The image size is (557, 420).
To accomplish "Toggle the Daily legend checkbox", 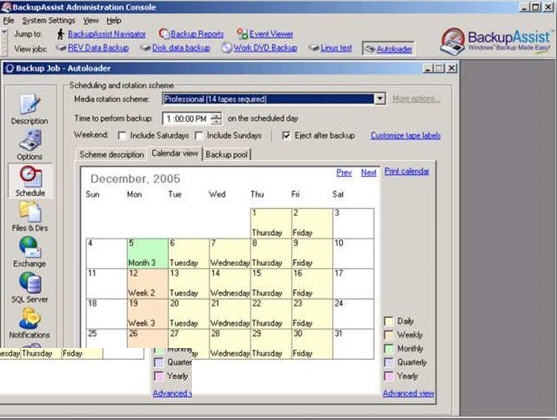I will [x=389, y=321].
